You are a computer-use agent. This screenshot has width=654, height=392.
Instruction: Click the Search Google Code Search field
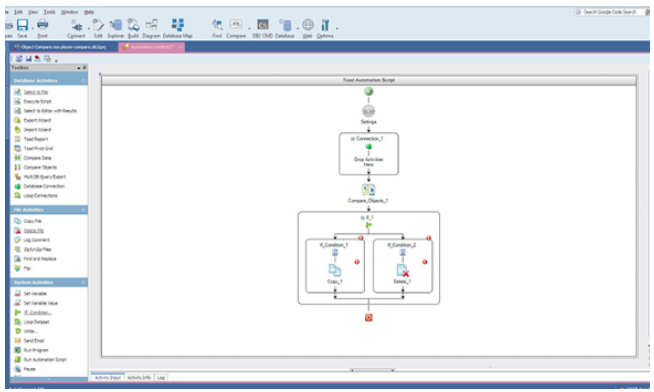(x=610, y=12)
